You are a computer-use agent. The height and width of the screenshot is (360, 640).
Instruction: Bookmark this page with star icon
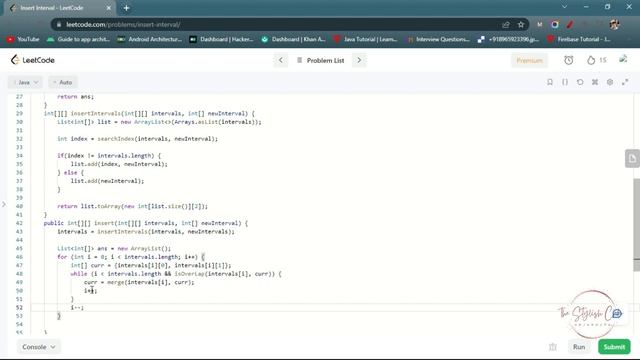(x=521, y=24)
